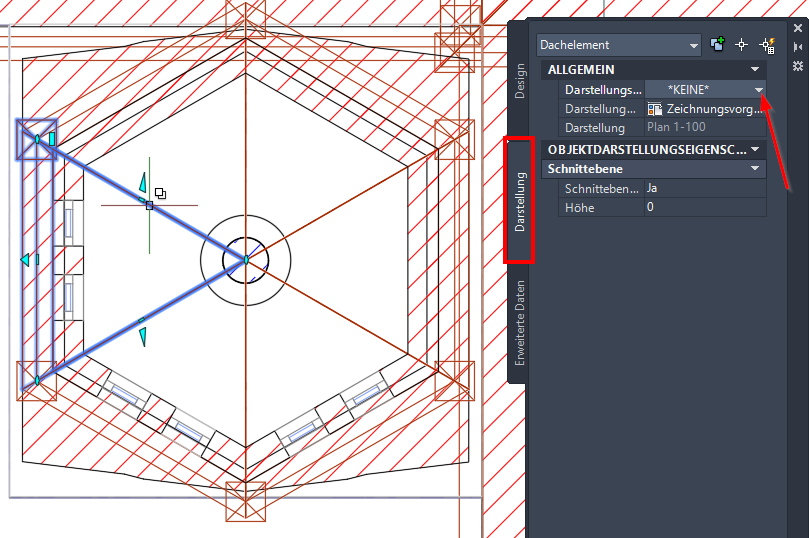Switch to the Design tab
This screenshot has width=809, height=538.
click(x=520, y=81)
